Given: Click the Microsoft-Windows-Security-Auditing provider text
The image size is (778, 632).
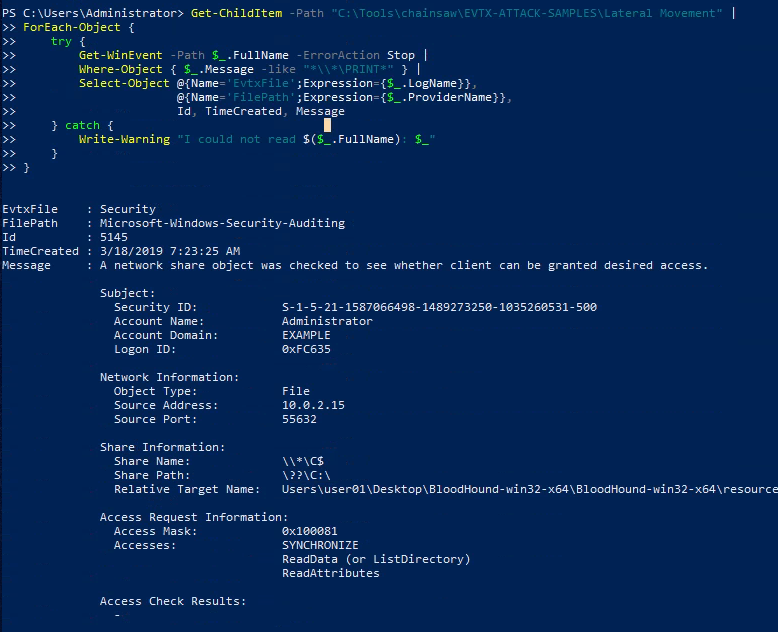Looking at the screenshot, I should coord(222,223).
